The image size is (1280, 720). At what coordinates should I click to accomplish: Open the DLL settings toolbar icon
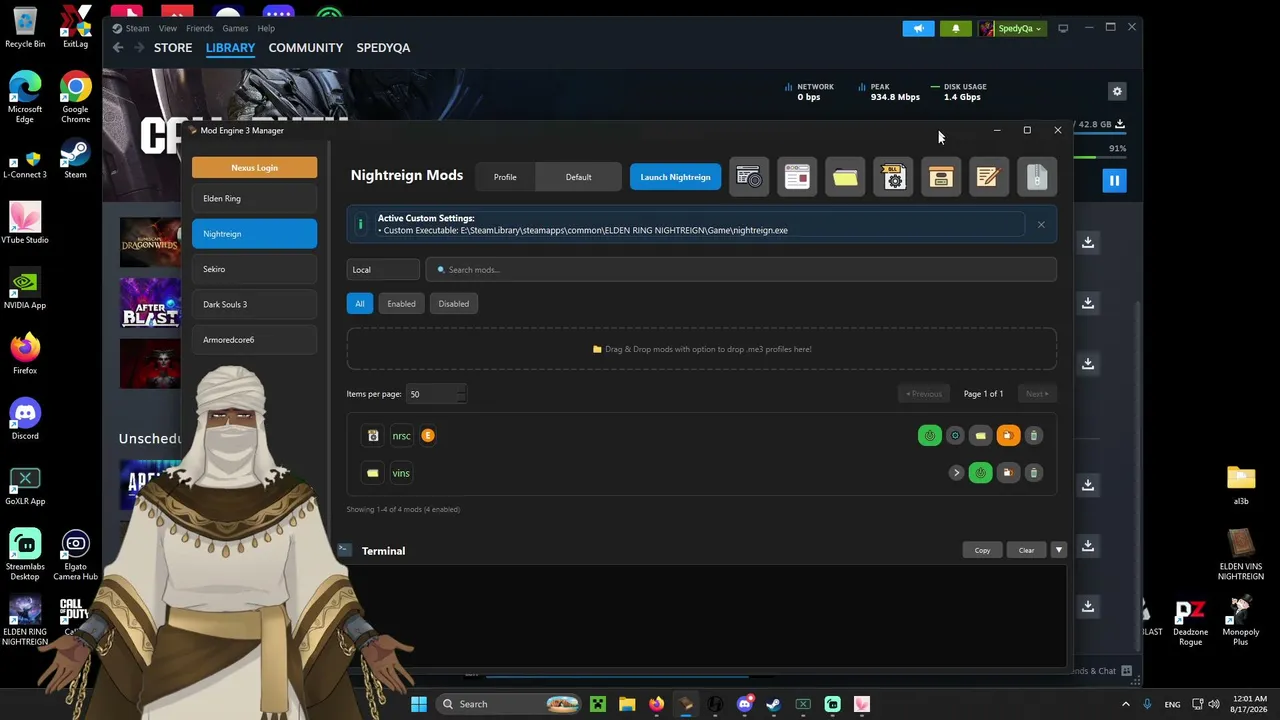[x=893, y=177]
